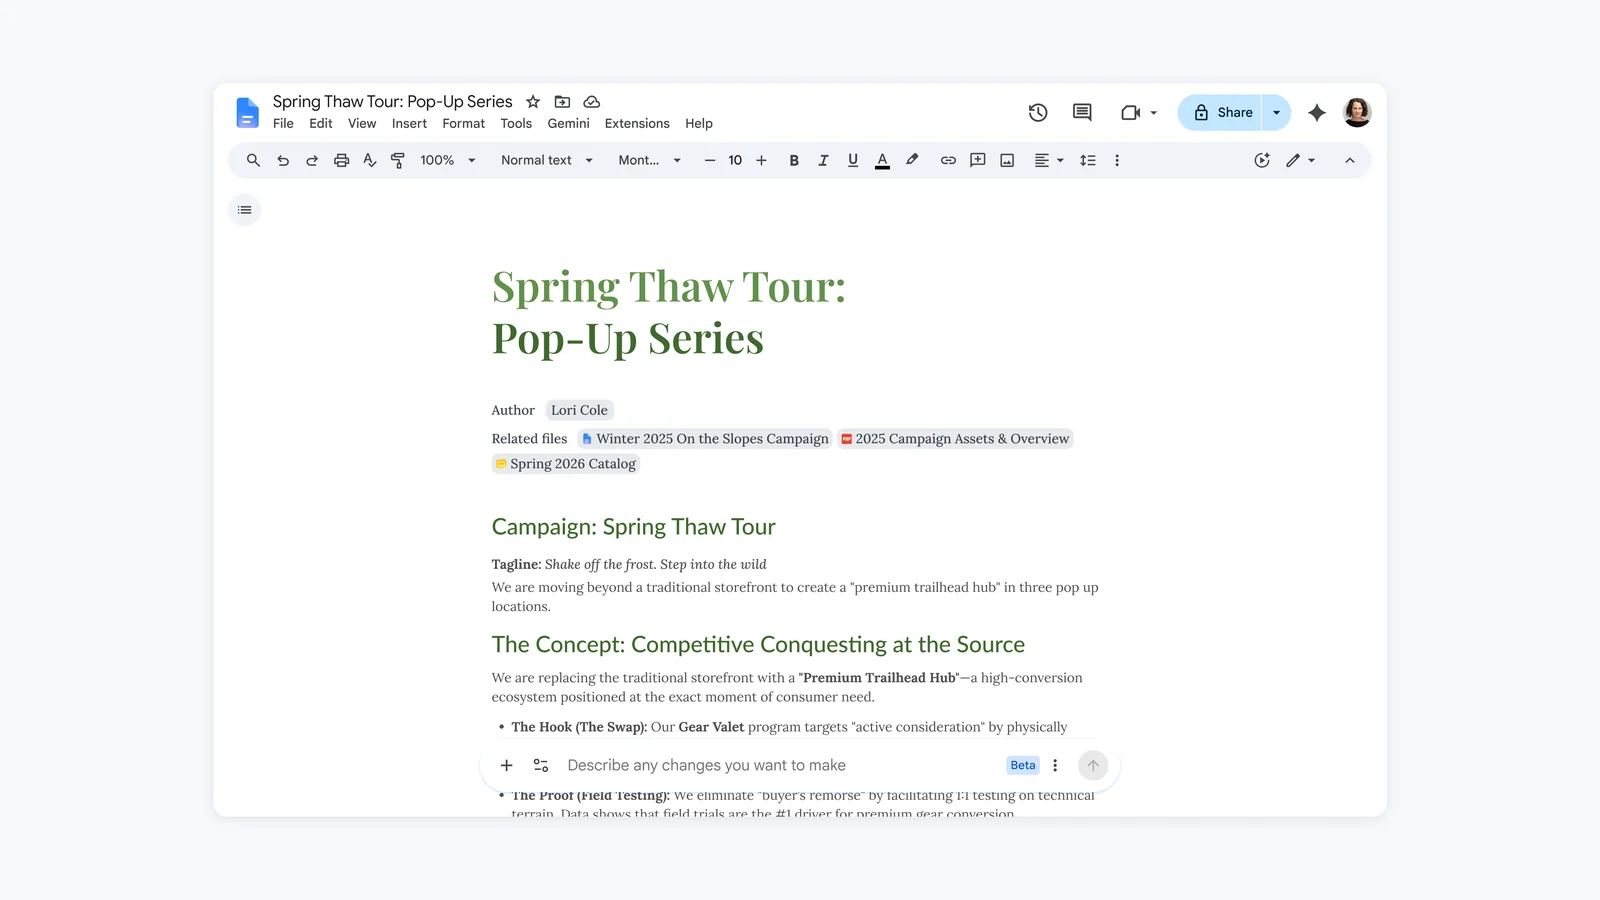Show document outline tabs button
Viewport: 1600px width, 900px height.
click(245, 210)
